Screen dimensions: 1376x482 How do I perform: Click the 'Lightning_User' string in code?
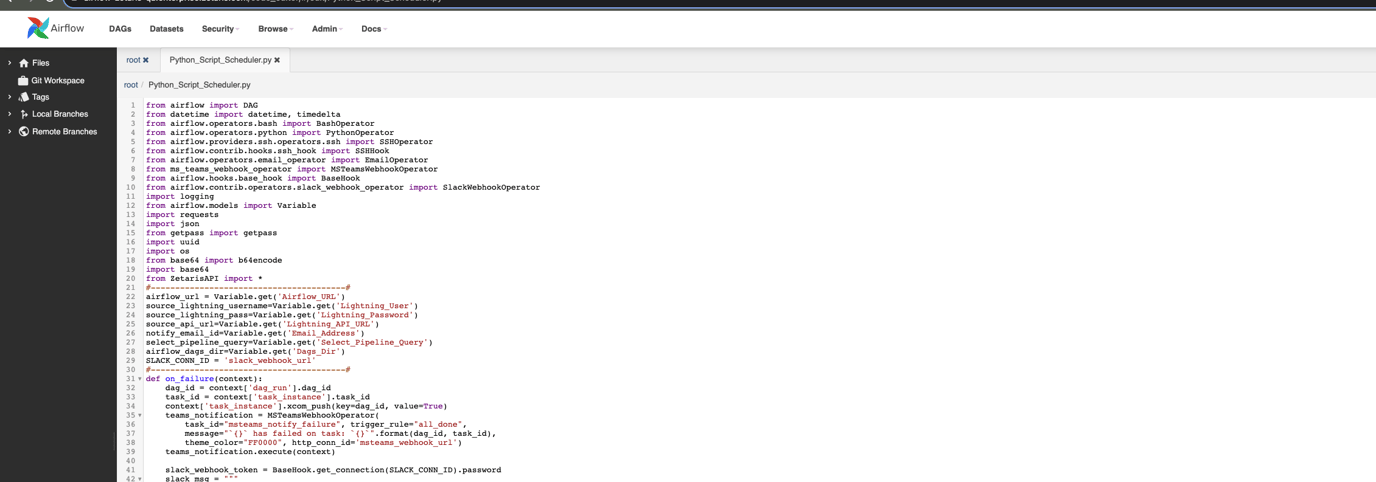[376, 306]
